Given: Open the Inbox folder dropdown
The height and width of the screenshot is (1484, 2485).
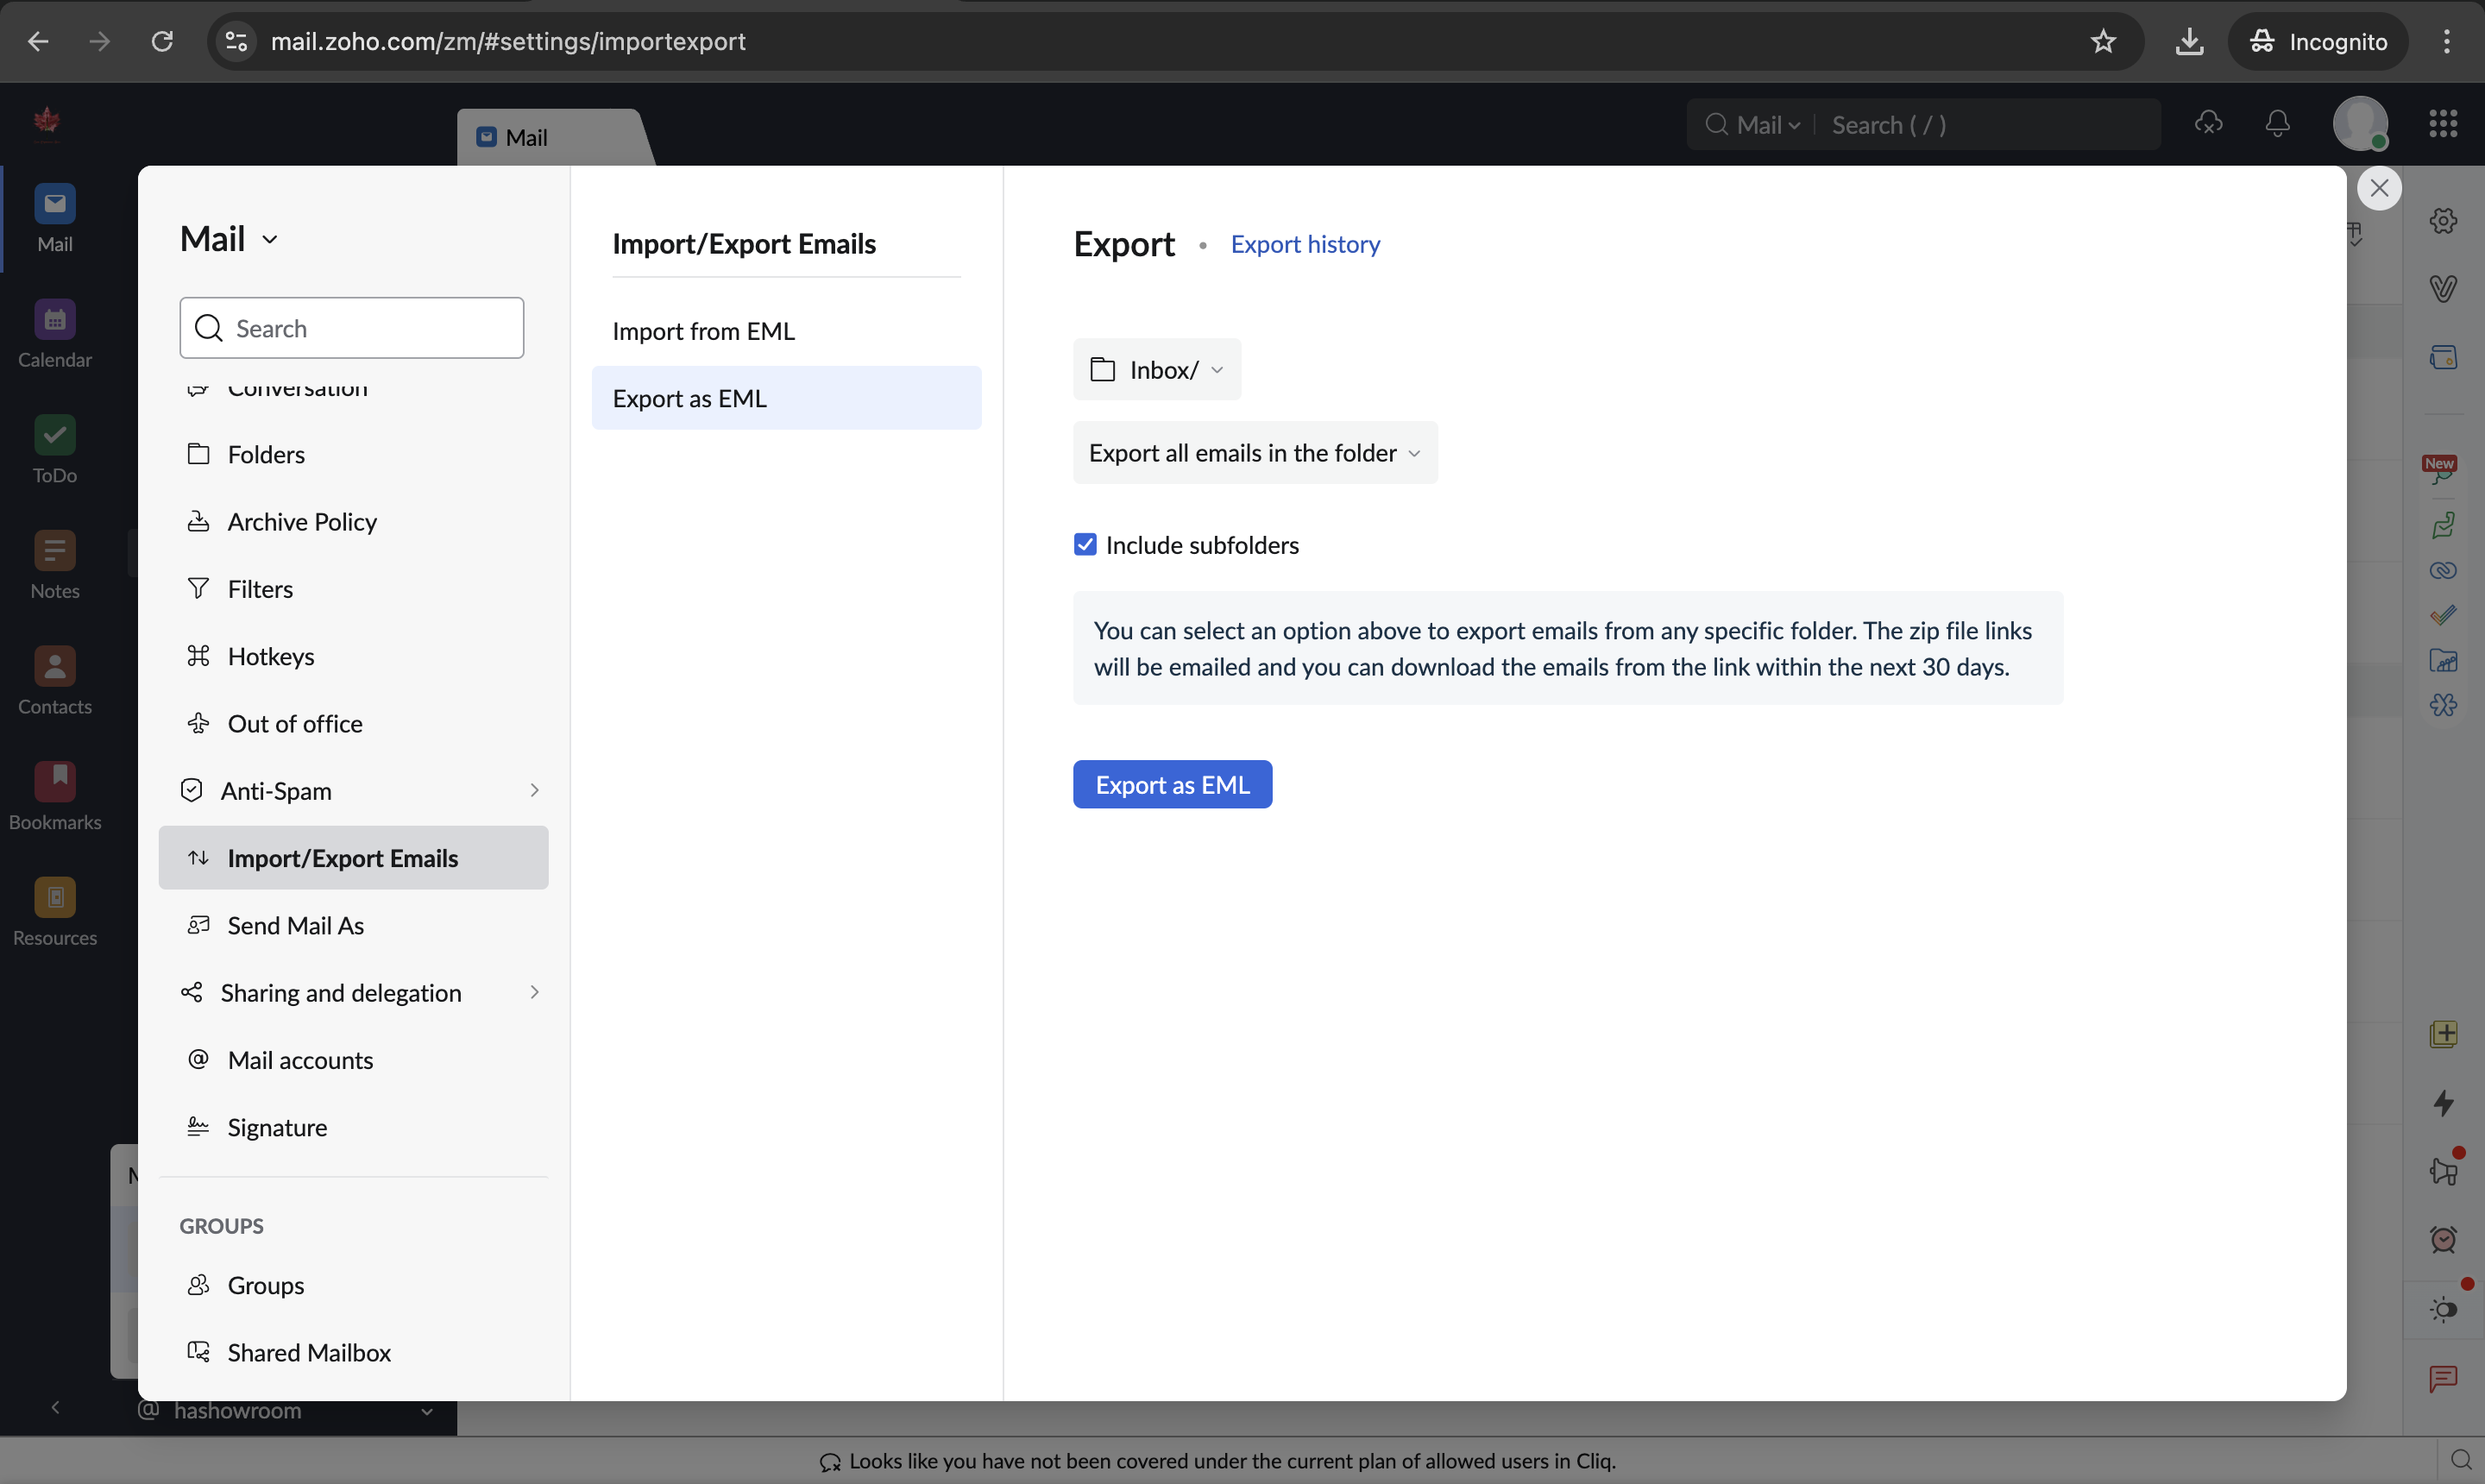Looking at the screenshot, I should point(1156,370).
